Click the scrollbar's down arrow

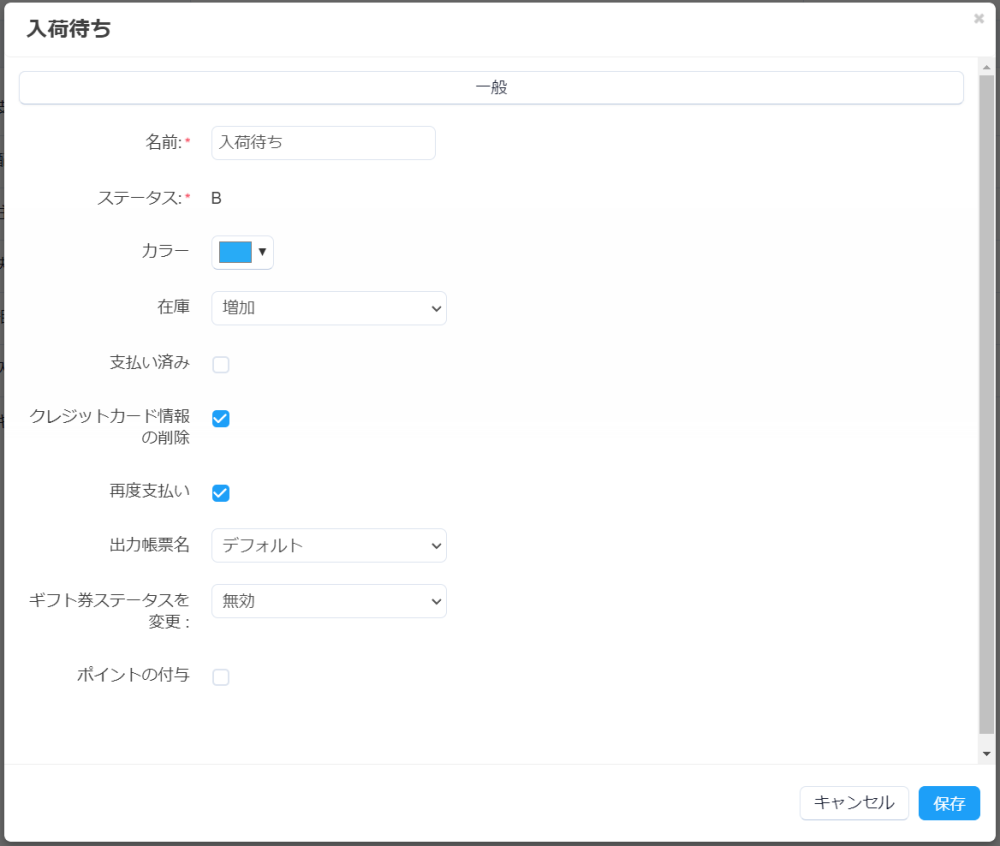click(x=987, y=753)
